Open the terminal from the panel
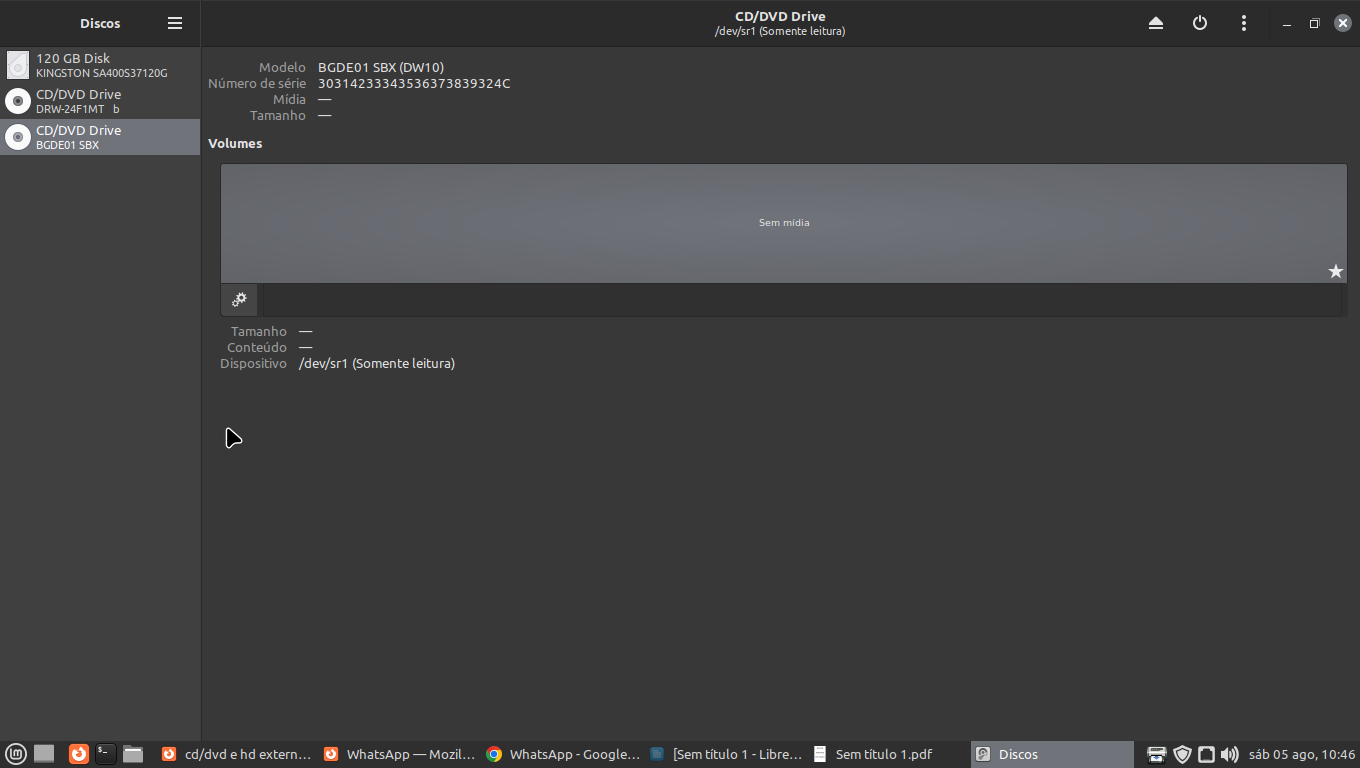The image size is (1360, 768). (106, 754)
